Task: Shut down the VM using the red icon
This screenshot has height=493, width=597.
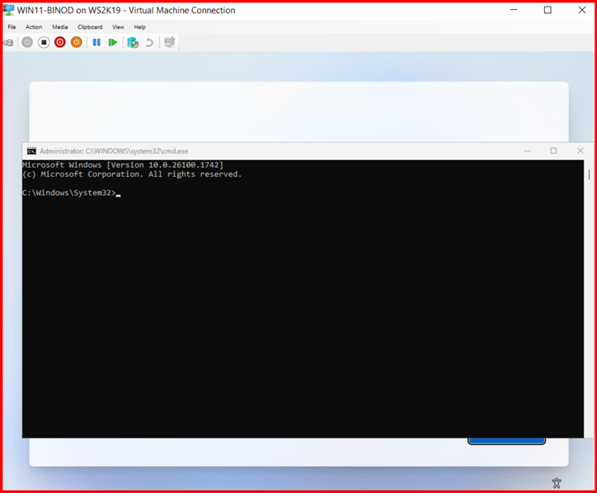Action: [x=60, y=42]
